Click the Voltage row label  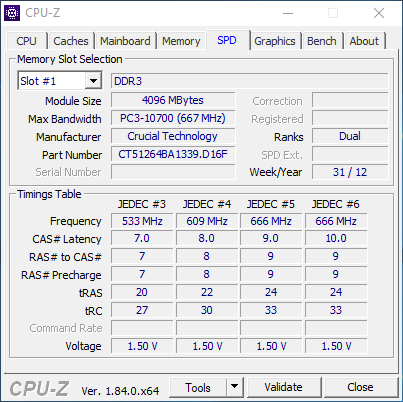click(83, 346)
